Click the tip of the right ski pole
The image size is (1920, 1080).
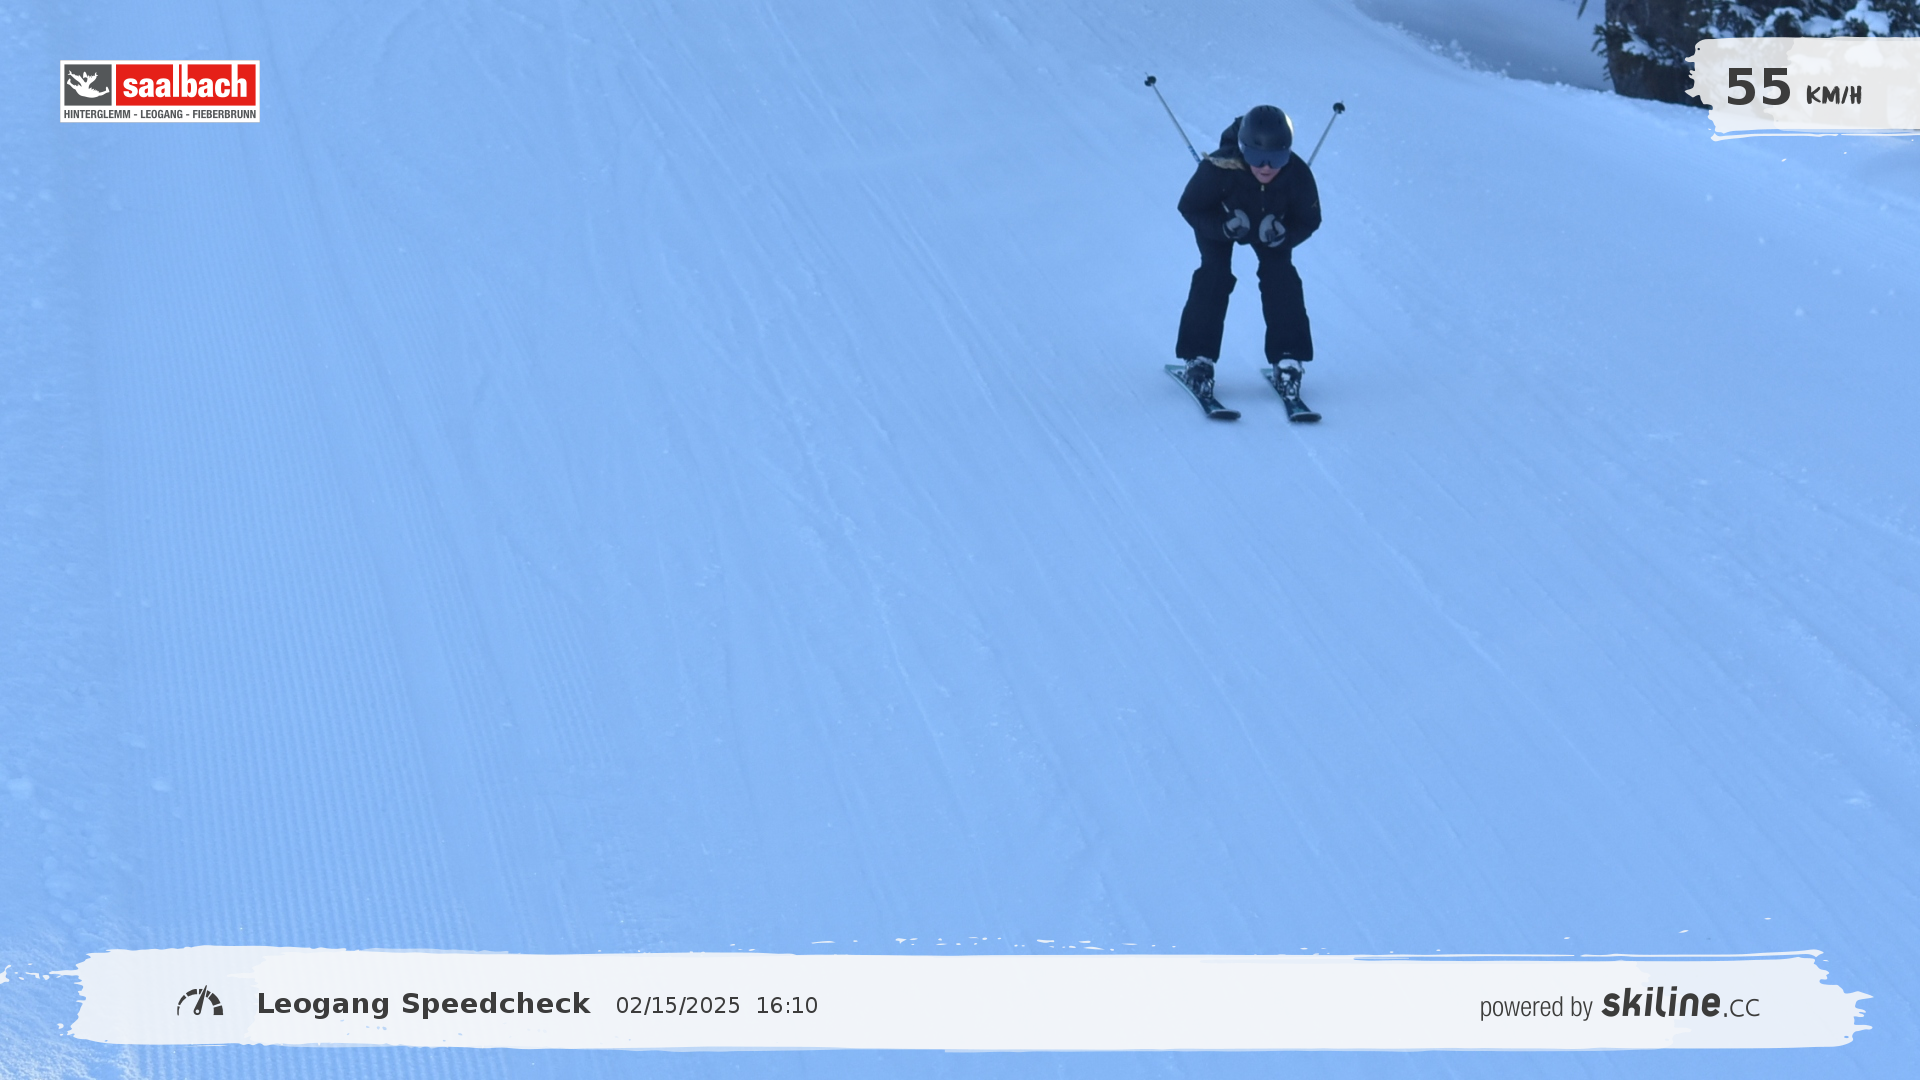(1338, 107)
